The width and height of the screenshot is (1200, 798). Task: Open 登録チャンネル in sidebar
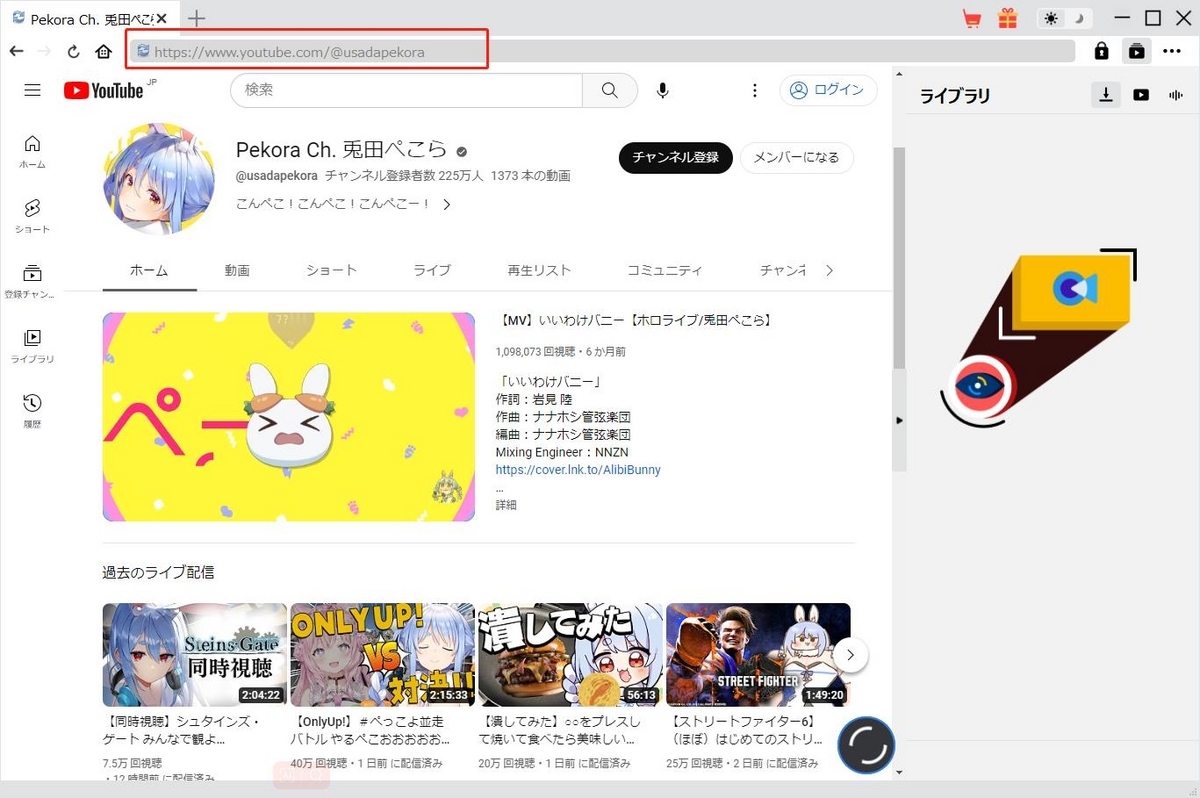click(x=32, y=281)
